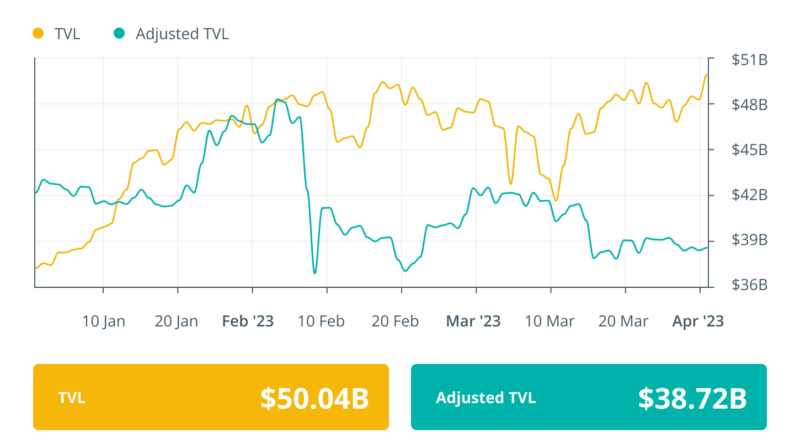Click the 10 Mar axis label
This screenshot has height=445, width=800.
[x=549, y=321]
